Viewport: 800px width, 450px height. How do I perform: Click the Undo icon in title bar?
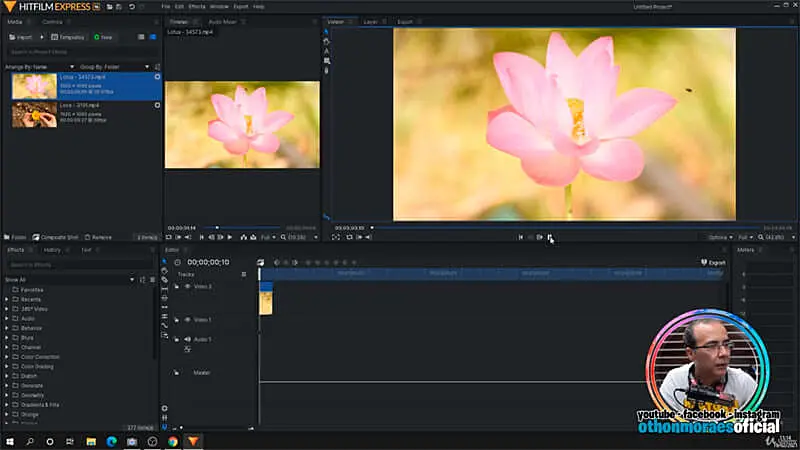(132, 7)
